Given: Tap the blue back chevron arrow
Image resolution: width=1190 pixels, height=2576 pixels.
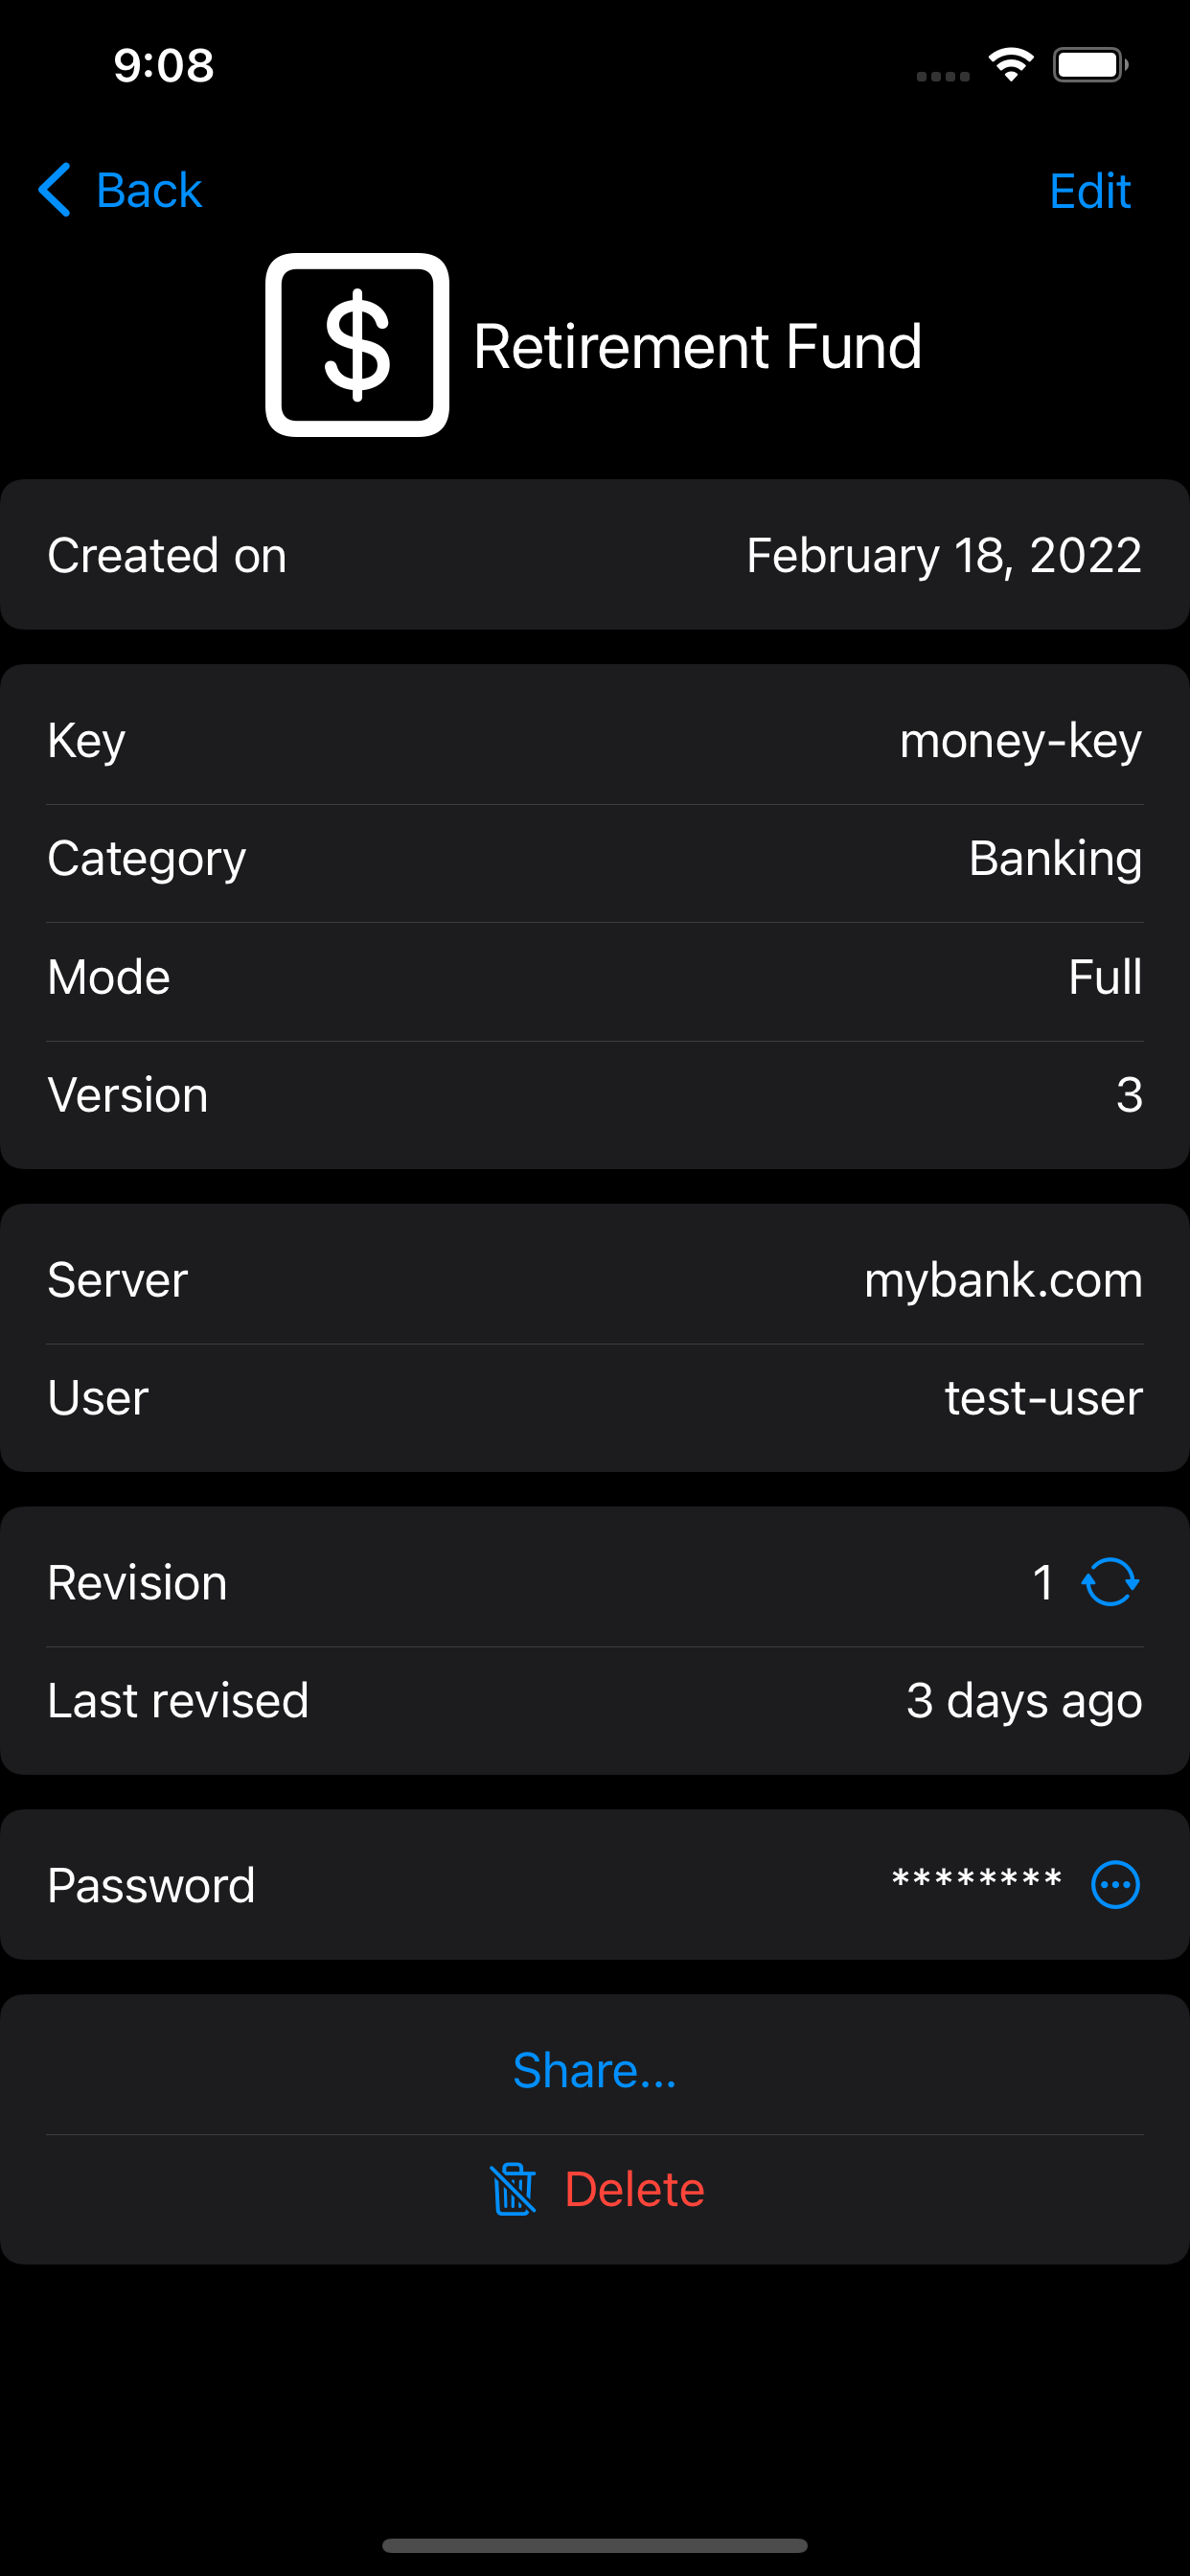Looking at the screenshot, I should tap(55, 190).
